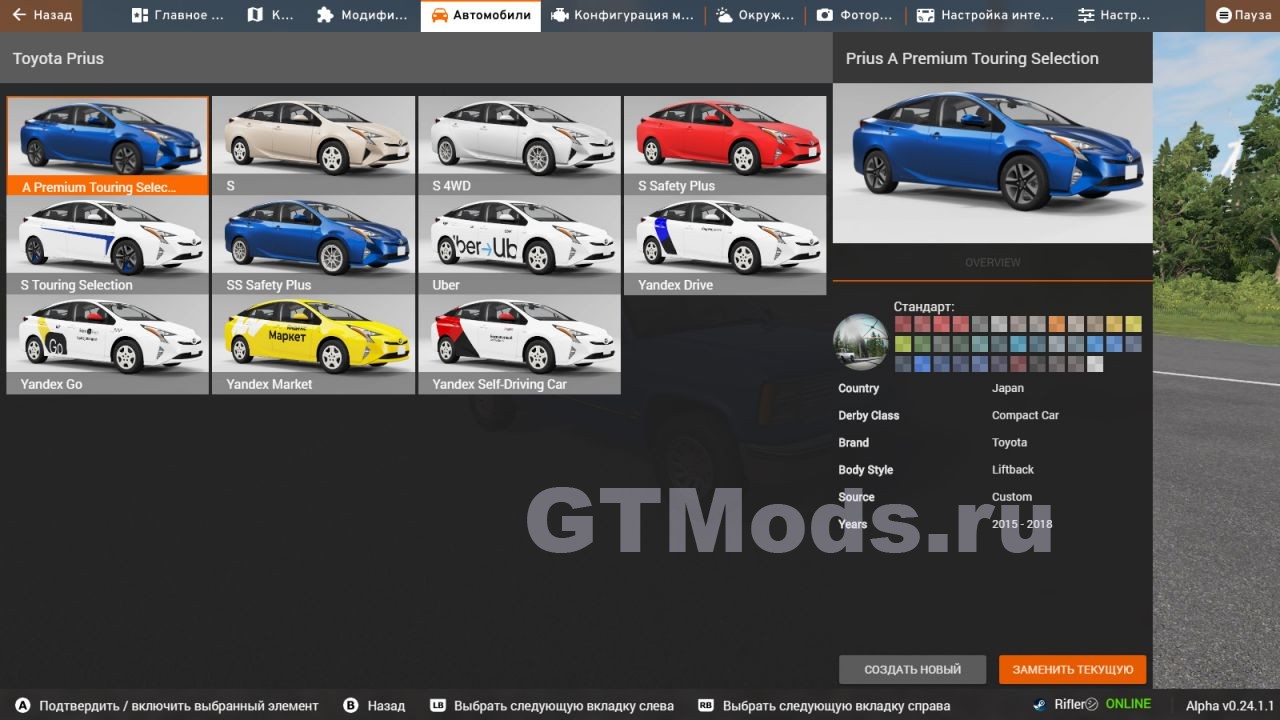Select the cyan-blue swatch in second row
The width and height of the screenshot is (1280, 720).
[1018, 344]
